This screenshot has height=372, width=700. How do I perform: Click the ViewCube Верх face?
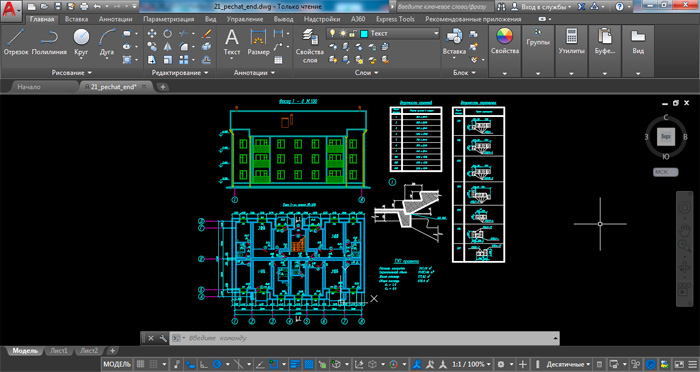click(x=666, y=137)
